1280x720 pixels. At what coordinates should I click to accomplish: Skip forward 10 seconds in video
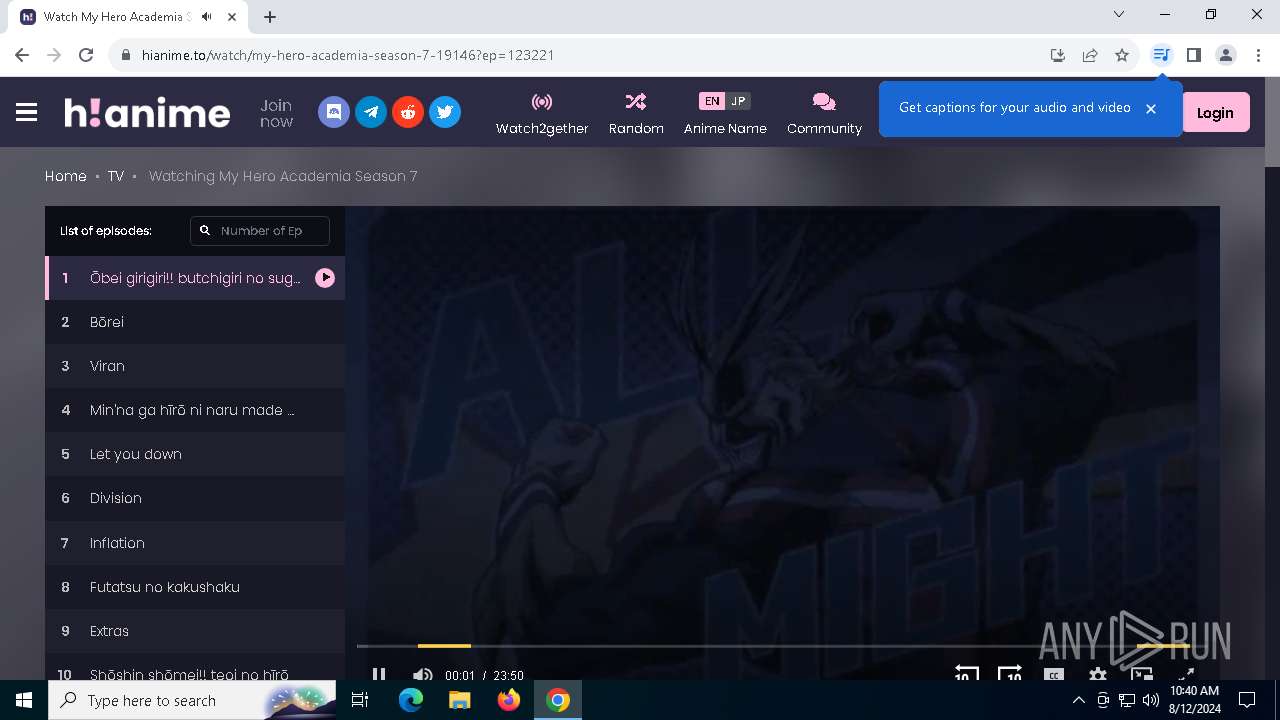1010,674
